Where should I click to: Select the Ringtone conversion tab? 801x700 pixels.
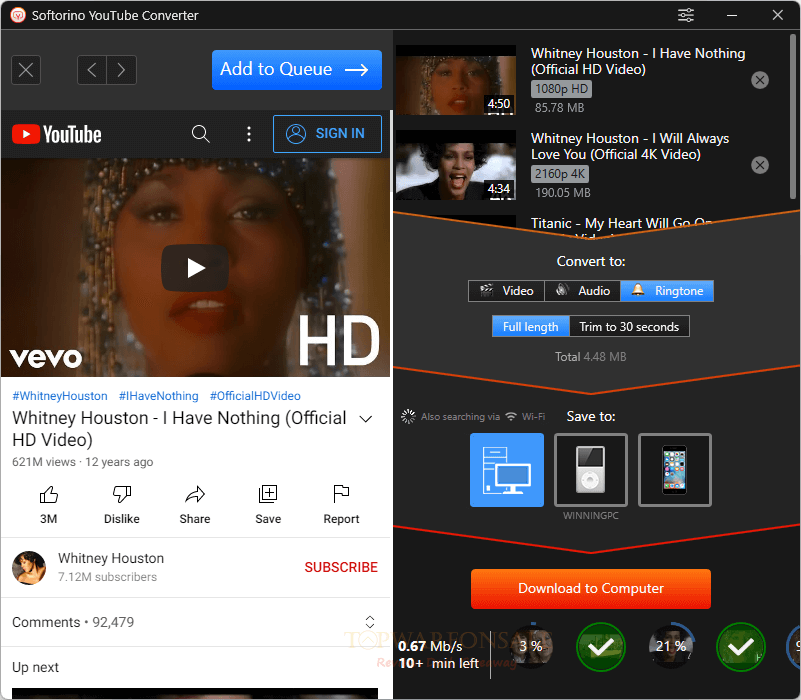coord(667,291)
